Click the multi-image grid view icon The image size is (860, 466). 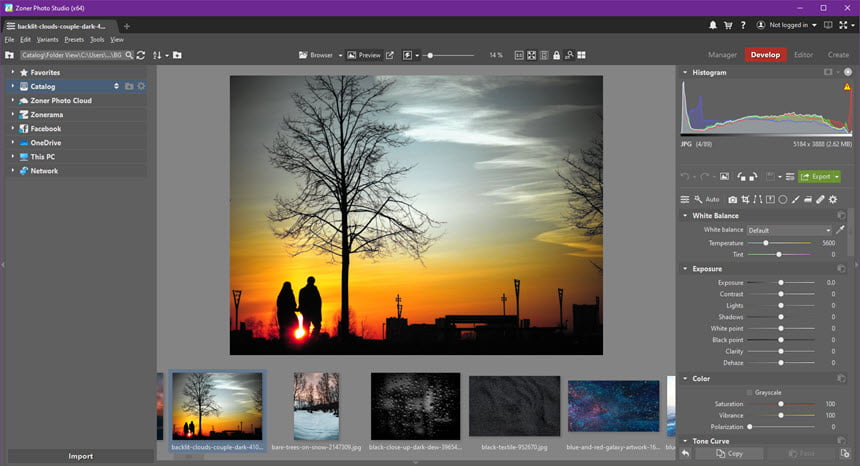point(581,55)
